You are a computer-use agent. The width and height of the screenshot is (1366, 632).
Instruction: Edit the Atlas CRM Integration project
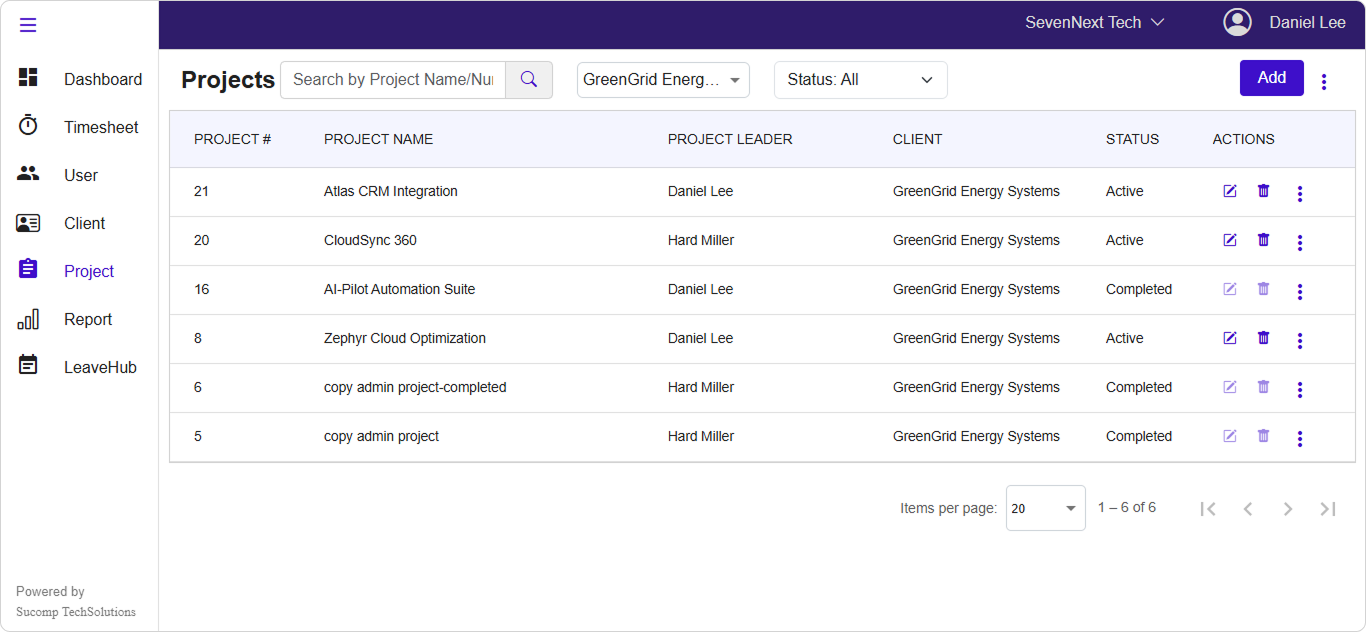1230,191
